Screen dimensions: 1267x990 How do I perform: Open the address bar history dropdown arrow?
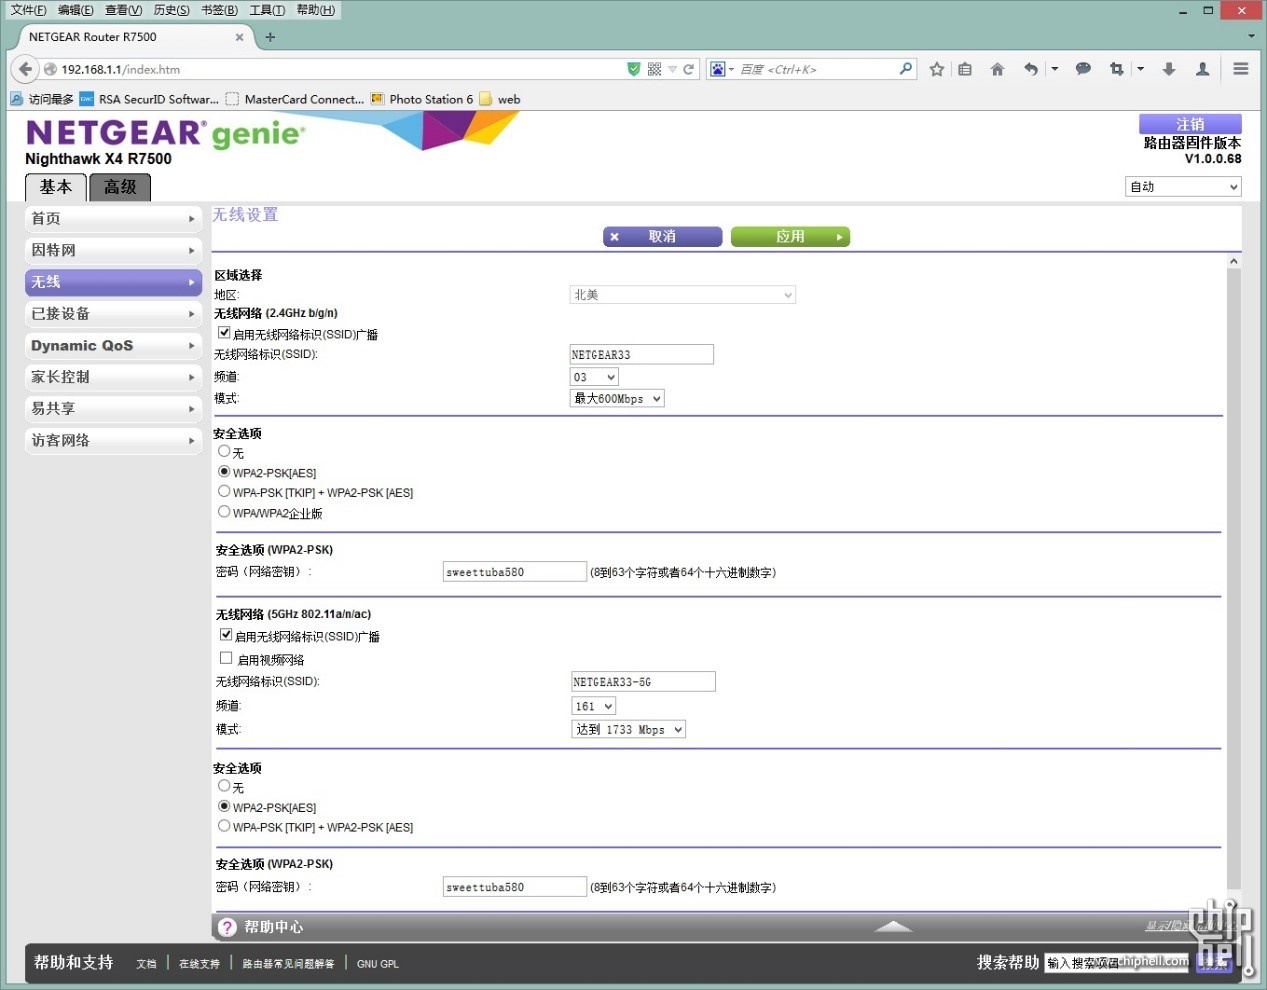click(x=673, y=69)
